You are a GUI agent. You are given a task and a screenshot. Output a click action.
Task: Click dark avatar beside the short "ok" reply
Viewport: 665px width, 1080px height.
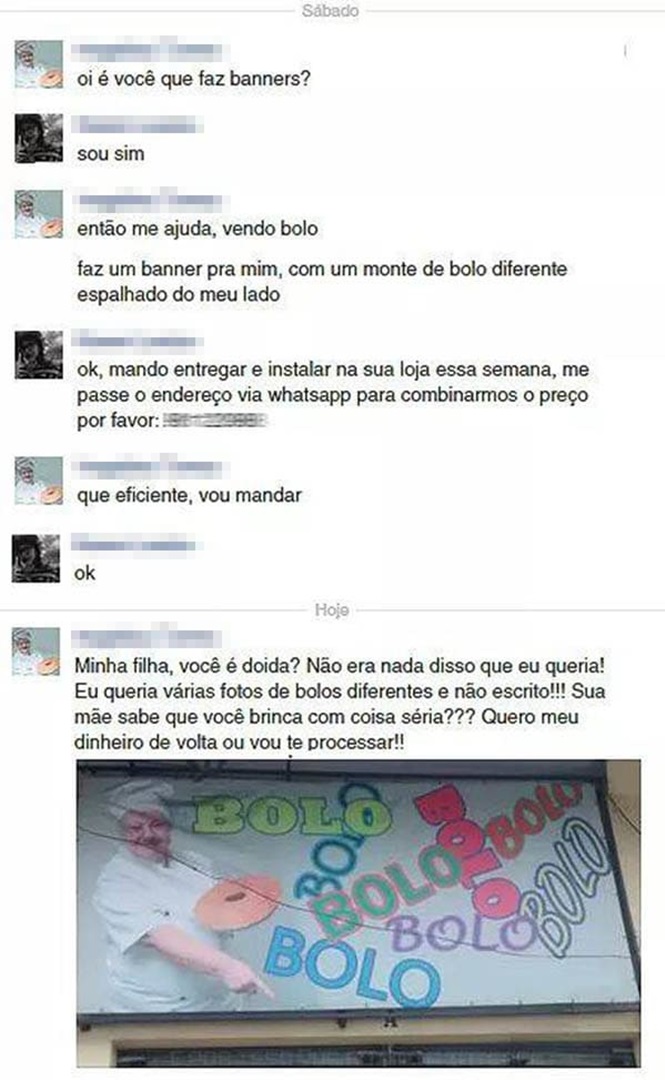36,558
